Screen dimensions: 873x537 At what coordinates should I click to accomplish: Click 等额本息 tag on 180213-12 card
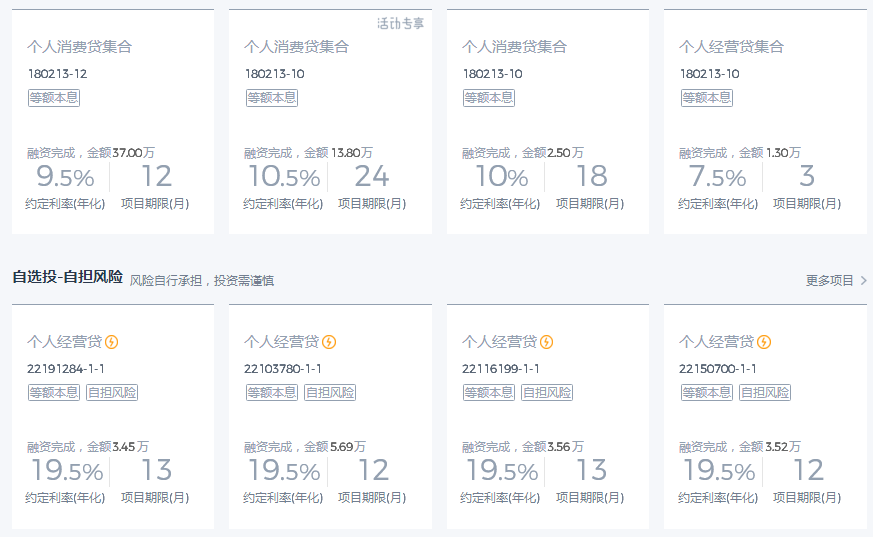[54, 98]
